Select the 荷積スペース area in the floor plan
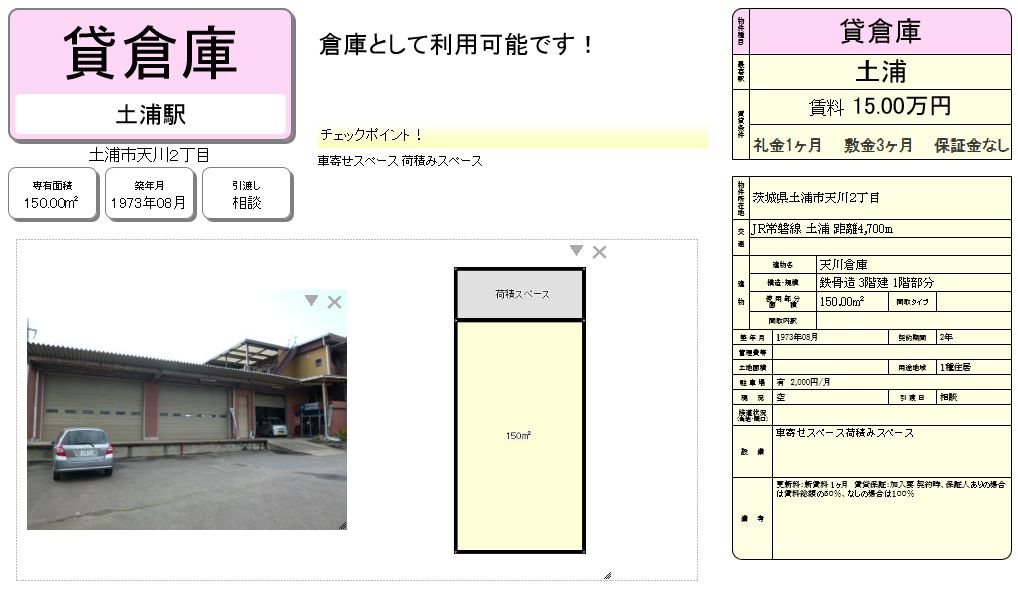Screen dimensions: 1018x601 click(520, 295)
